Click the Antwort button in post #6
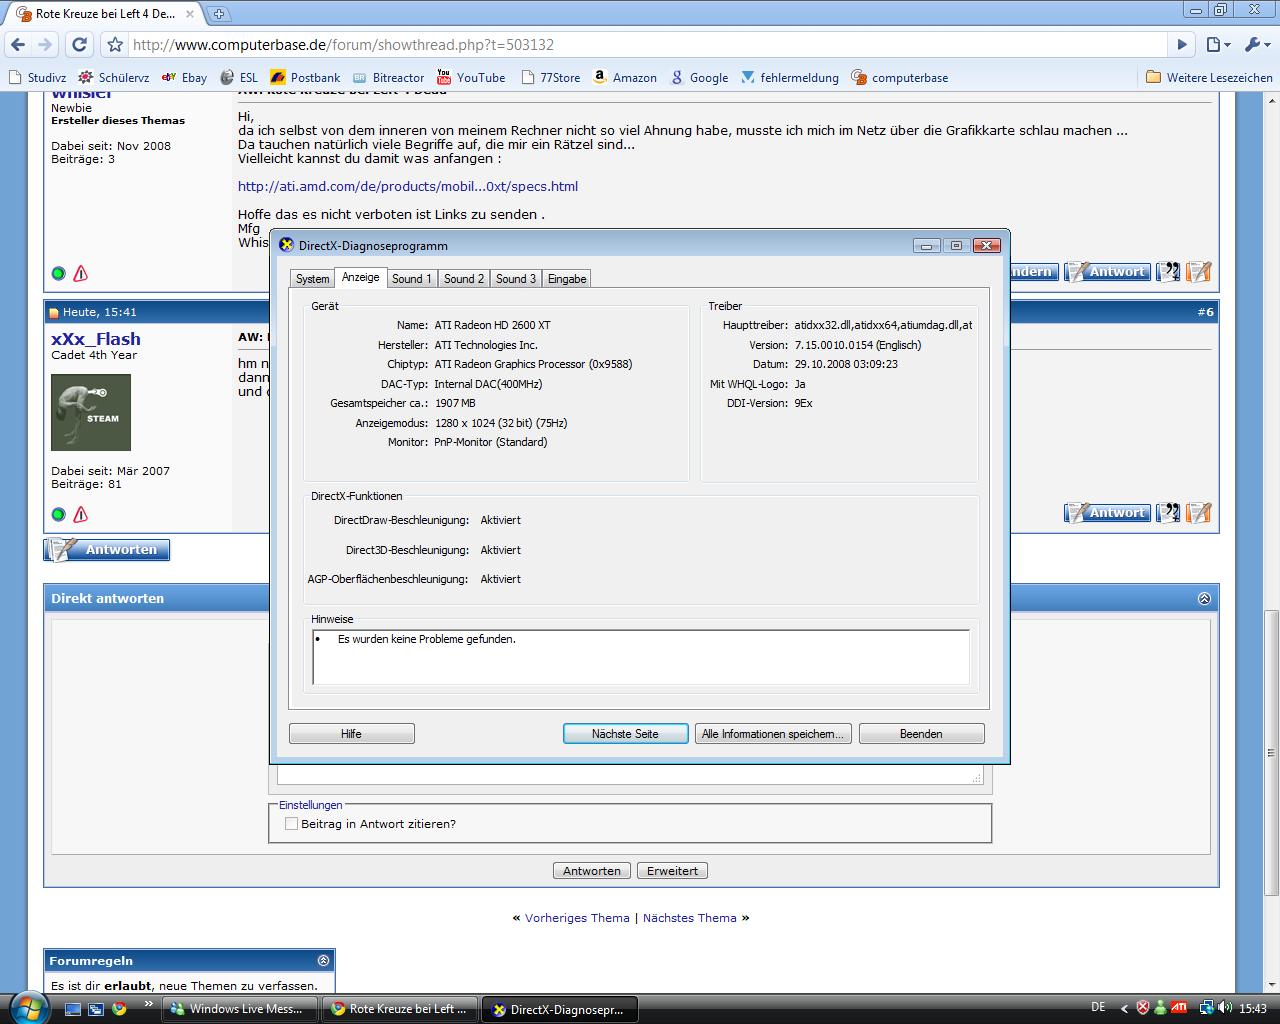Image resolution: width=1280 pixels, height=1024 pixels. pyautogui.click(x=1106, y=513)
